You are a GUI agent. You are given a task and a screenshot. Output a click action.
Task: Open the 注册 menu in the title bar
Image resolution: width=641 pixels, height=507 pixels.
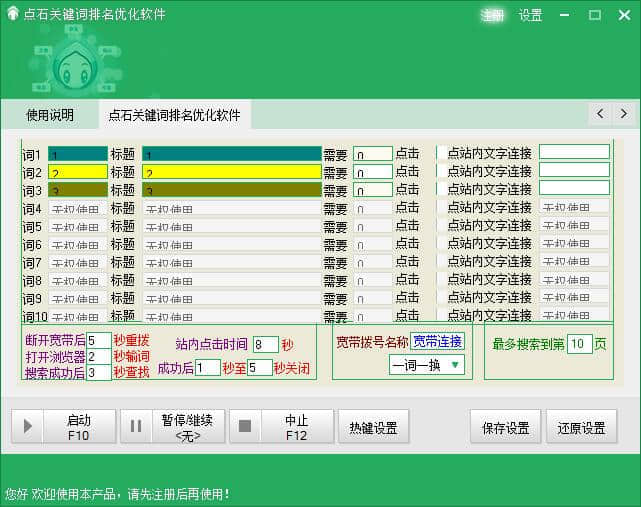(492, 15)
